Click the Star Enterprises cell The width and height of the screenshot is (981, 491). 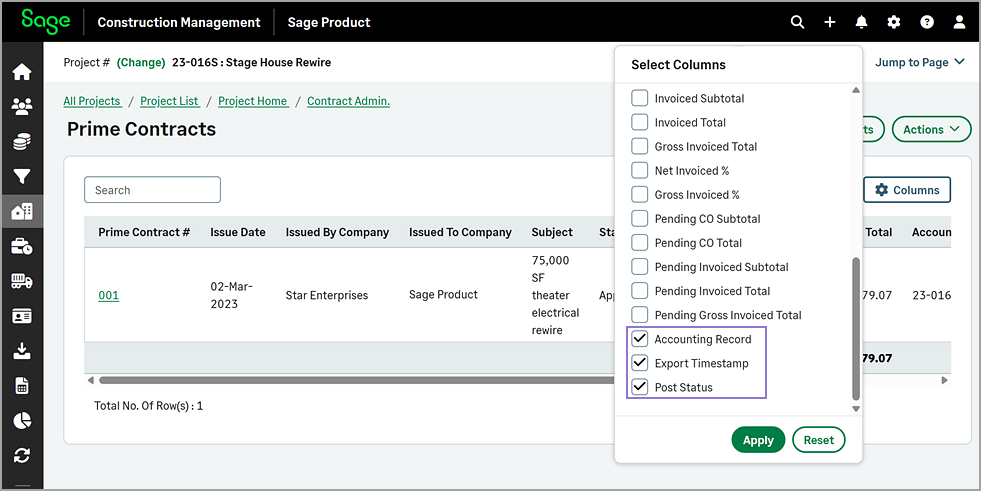(x=327, y=295)
